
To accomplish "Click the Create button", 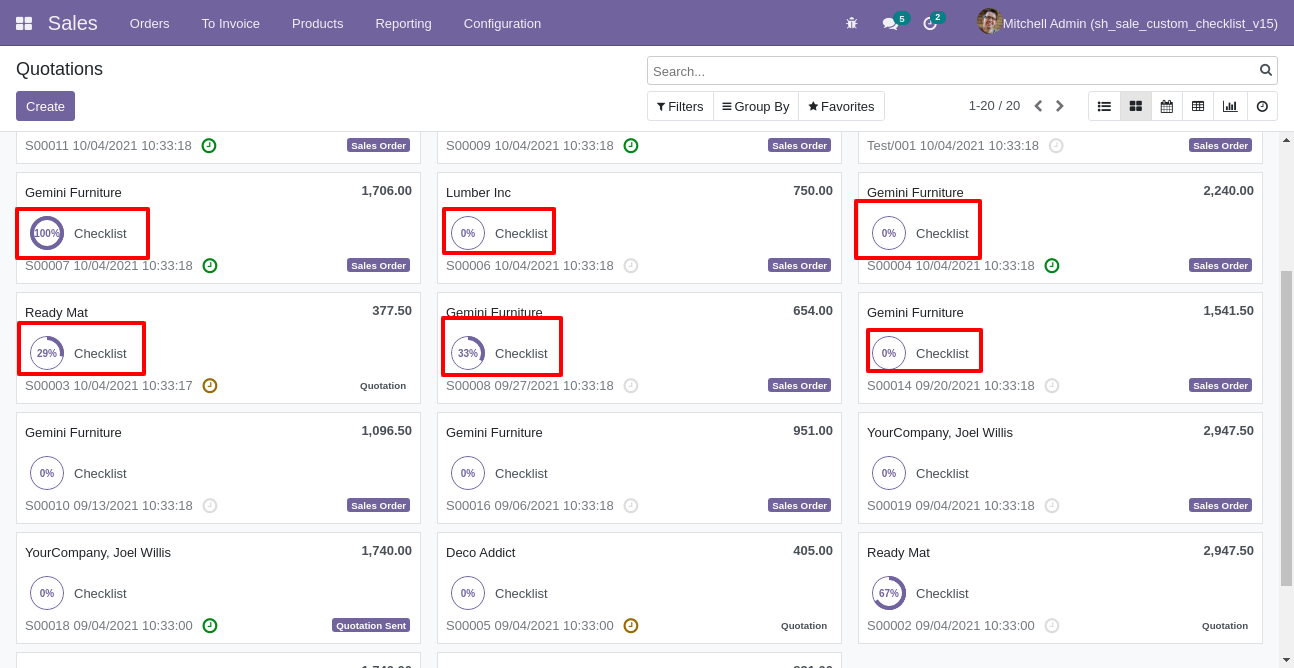I will tap(45, 106).
